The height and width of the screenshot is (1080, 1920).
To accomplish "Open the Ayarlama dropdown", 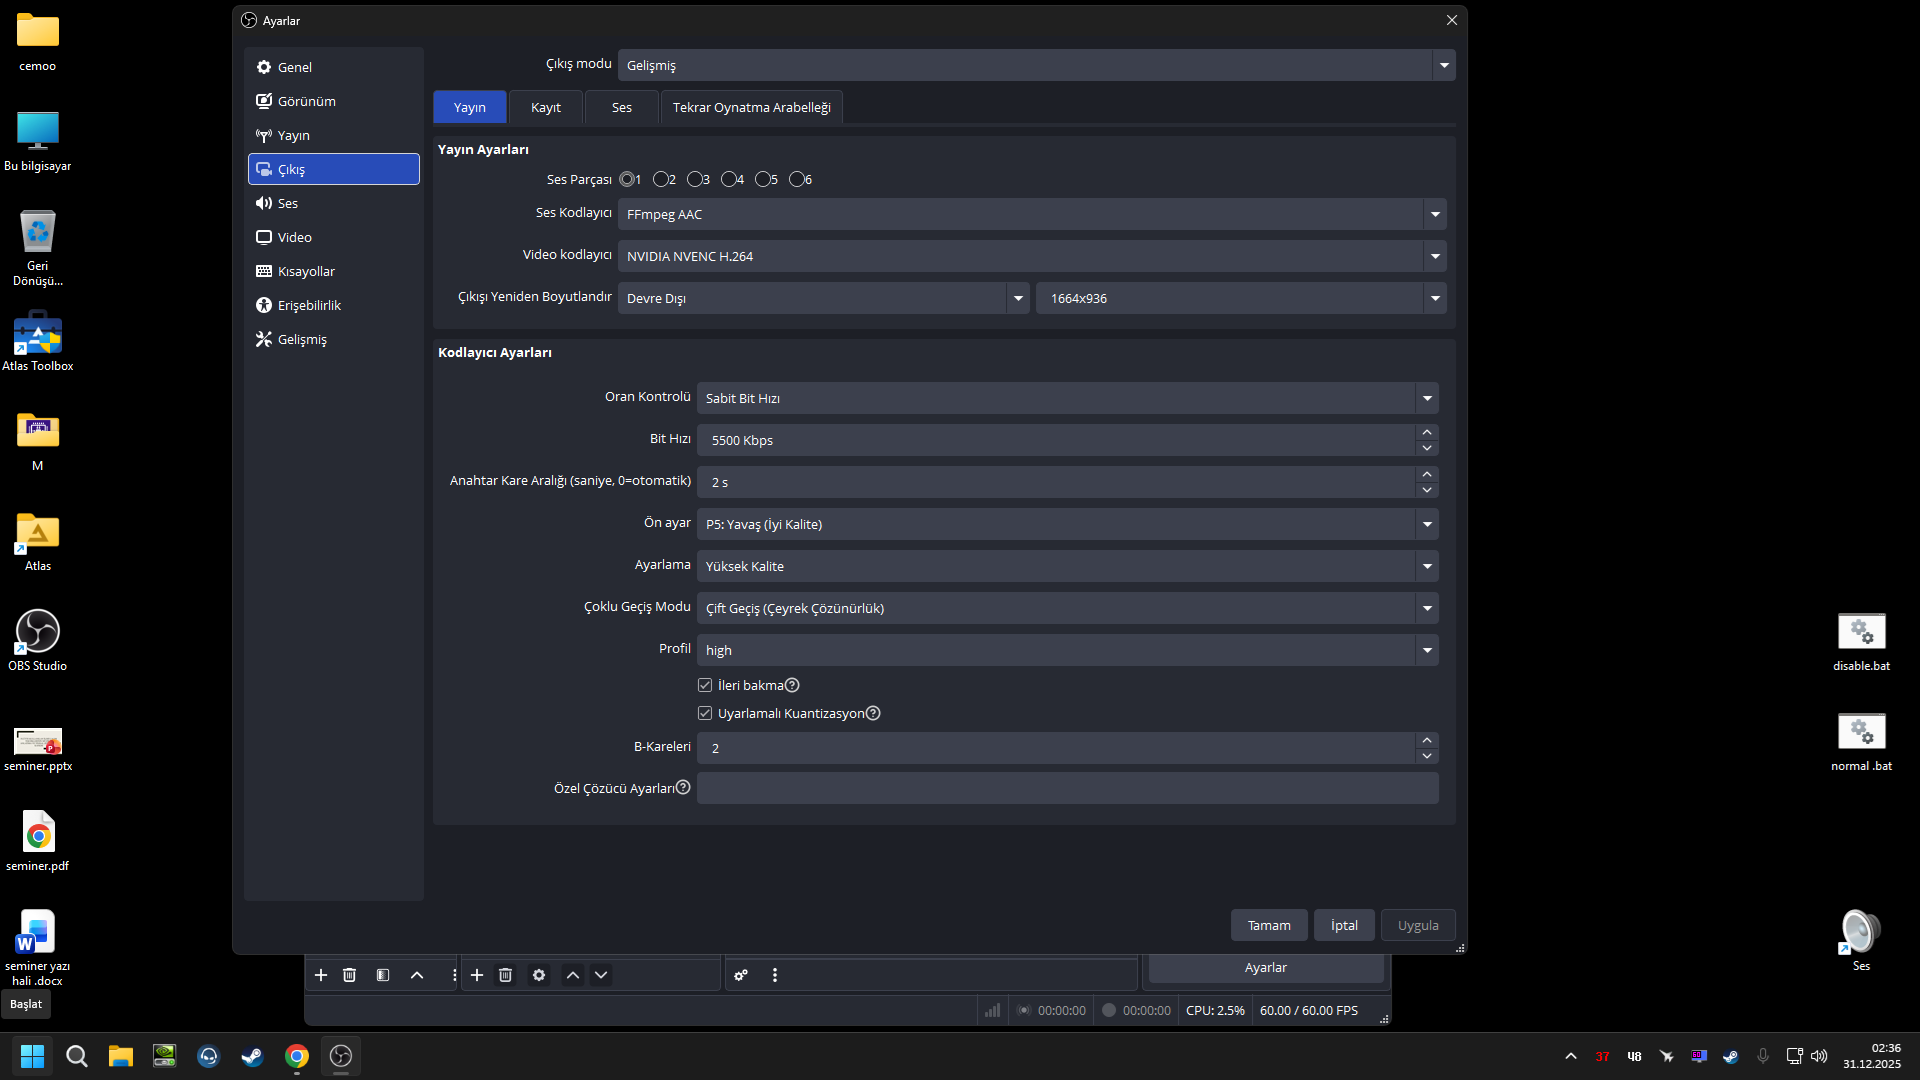I will (1067, 566).
